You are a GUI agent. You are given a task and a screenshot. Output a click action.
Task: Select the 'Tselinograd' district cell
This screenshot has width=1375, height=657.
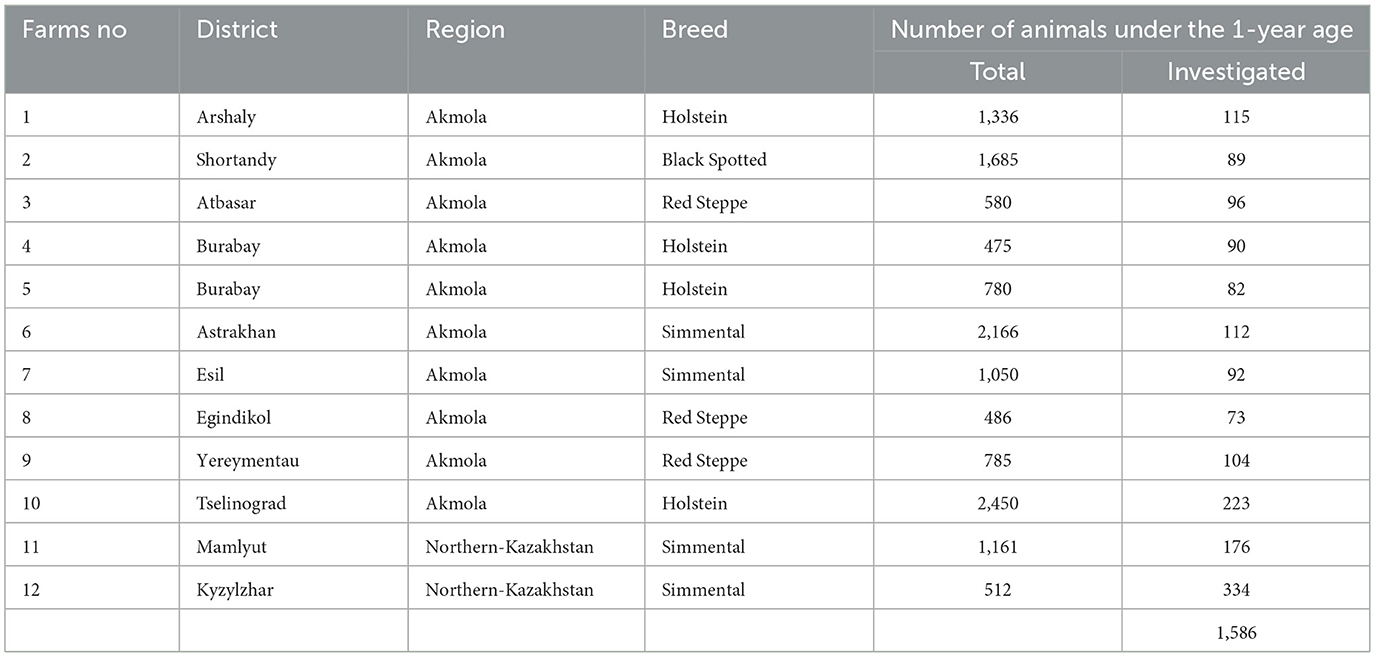[x=241, y=504]
